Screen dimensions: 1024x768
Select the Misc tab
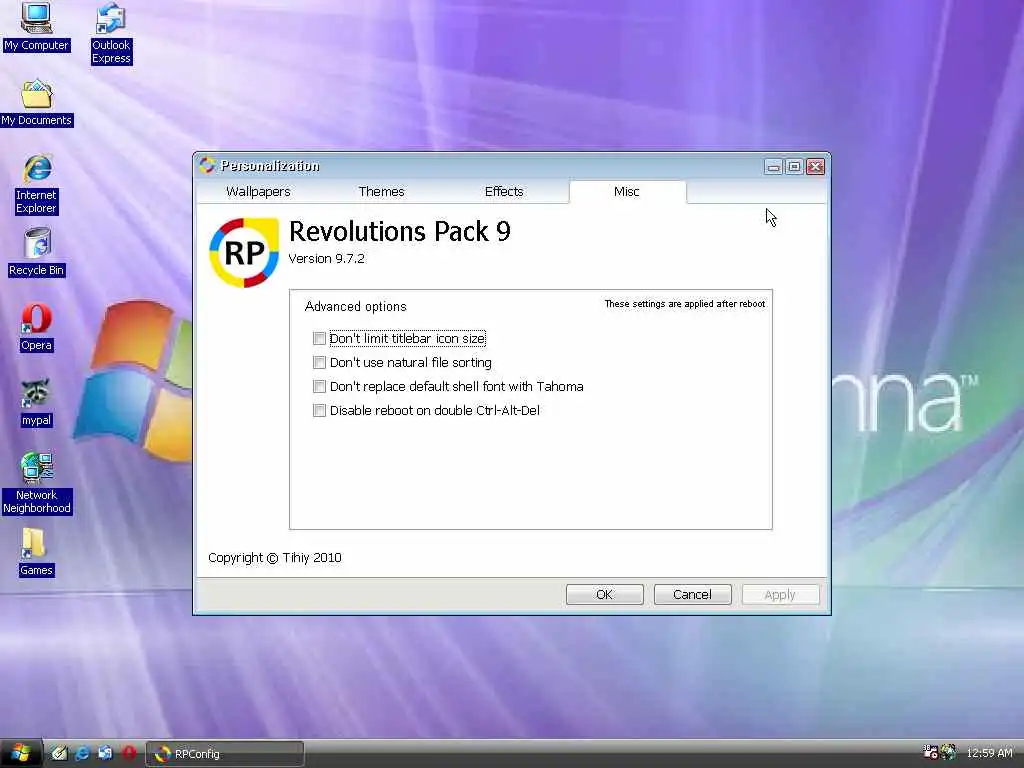click(627, 191)
